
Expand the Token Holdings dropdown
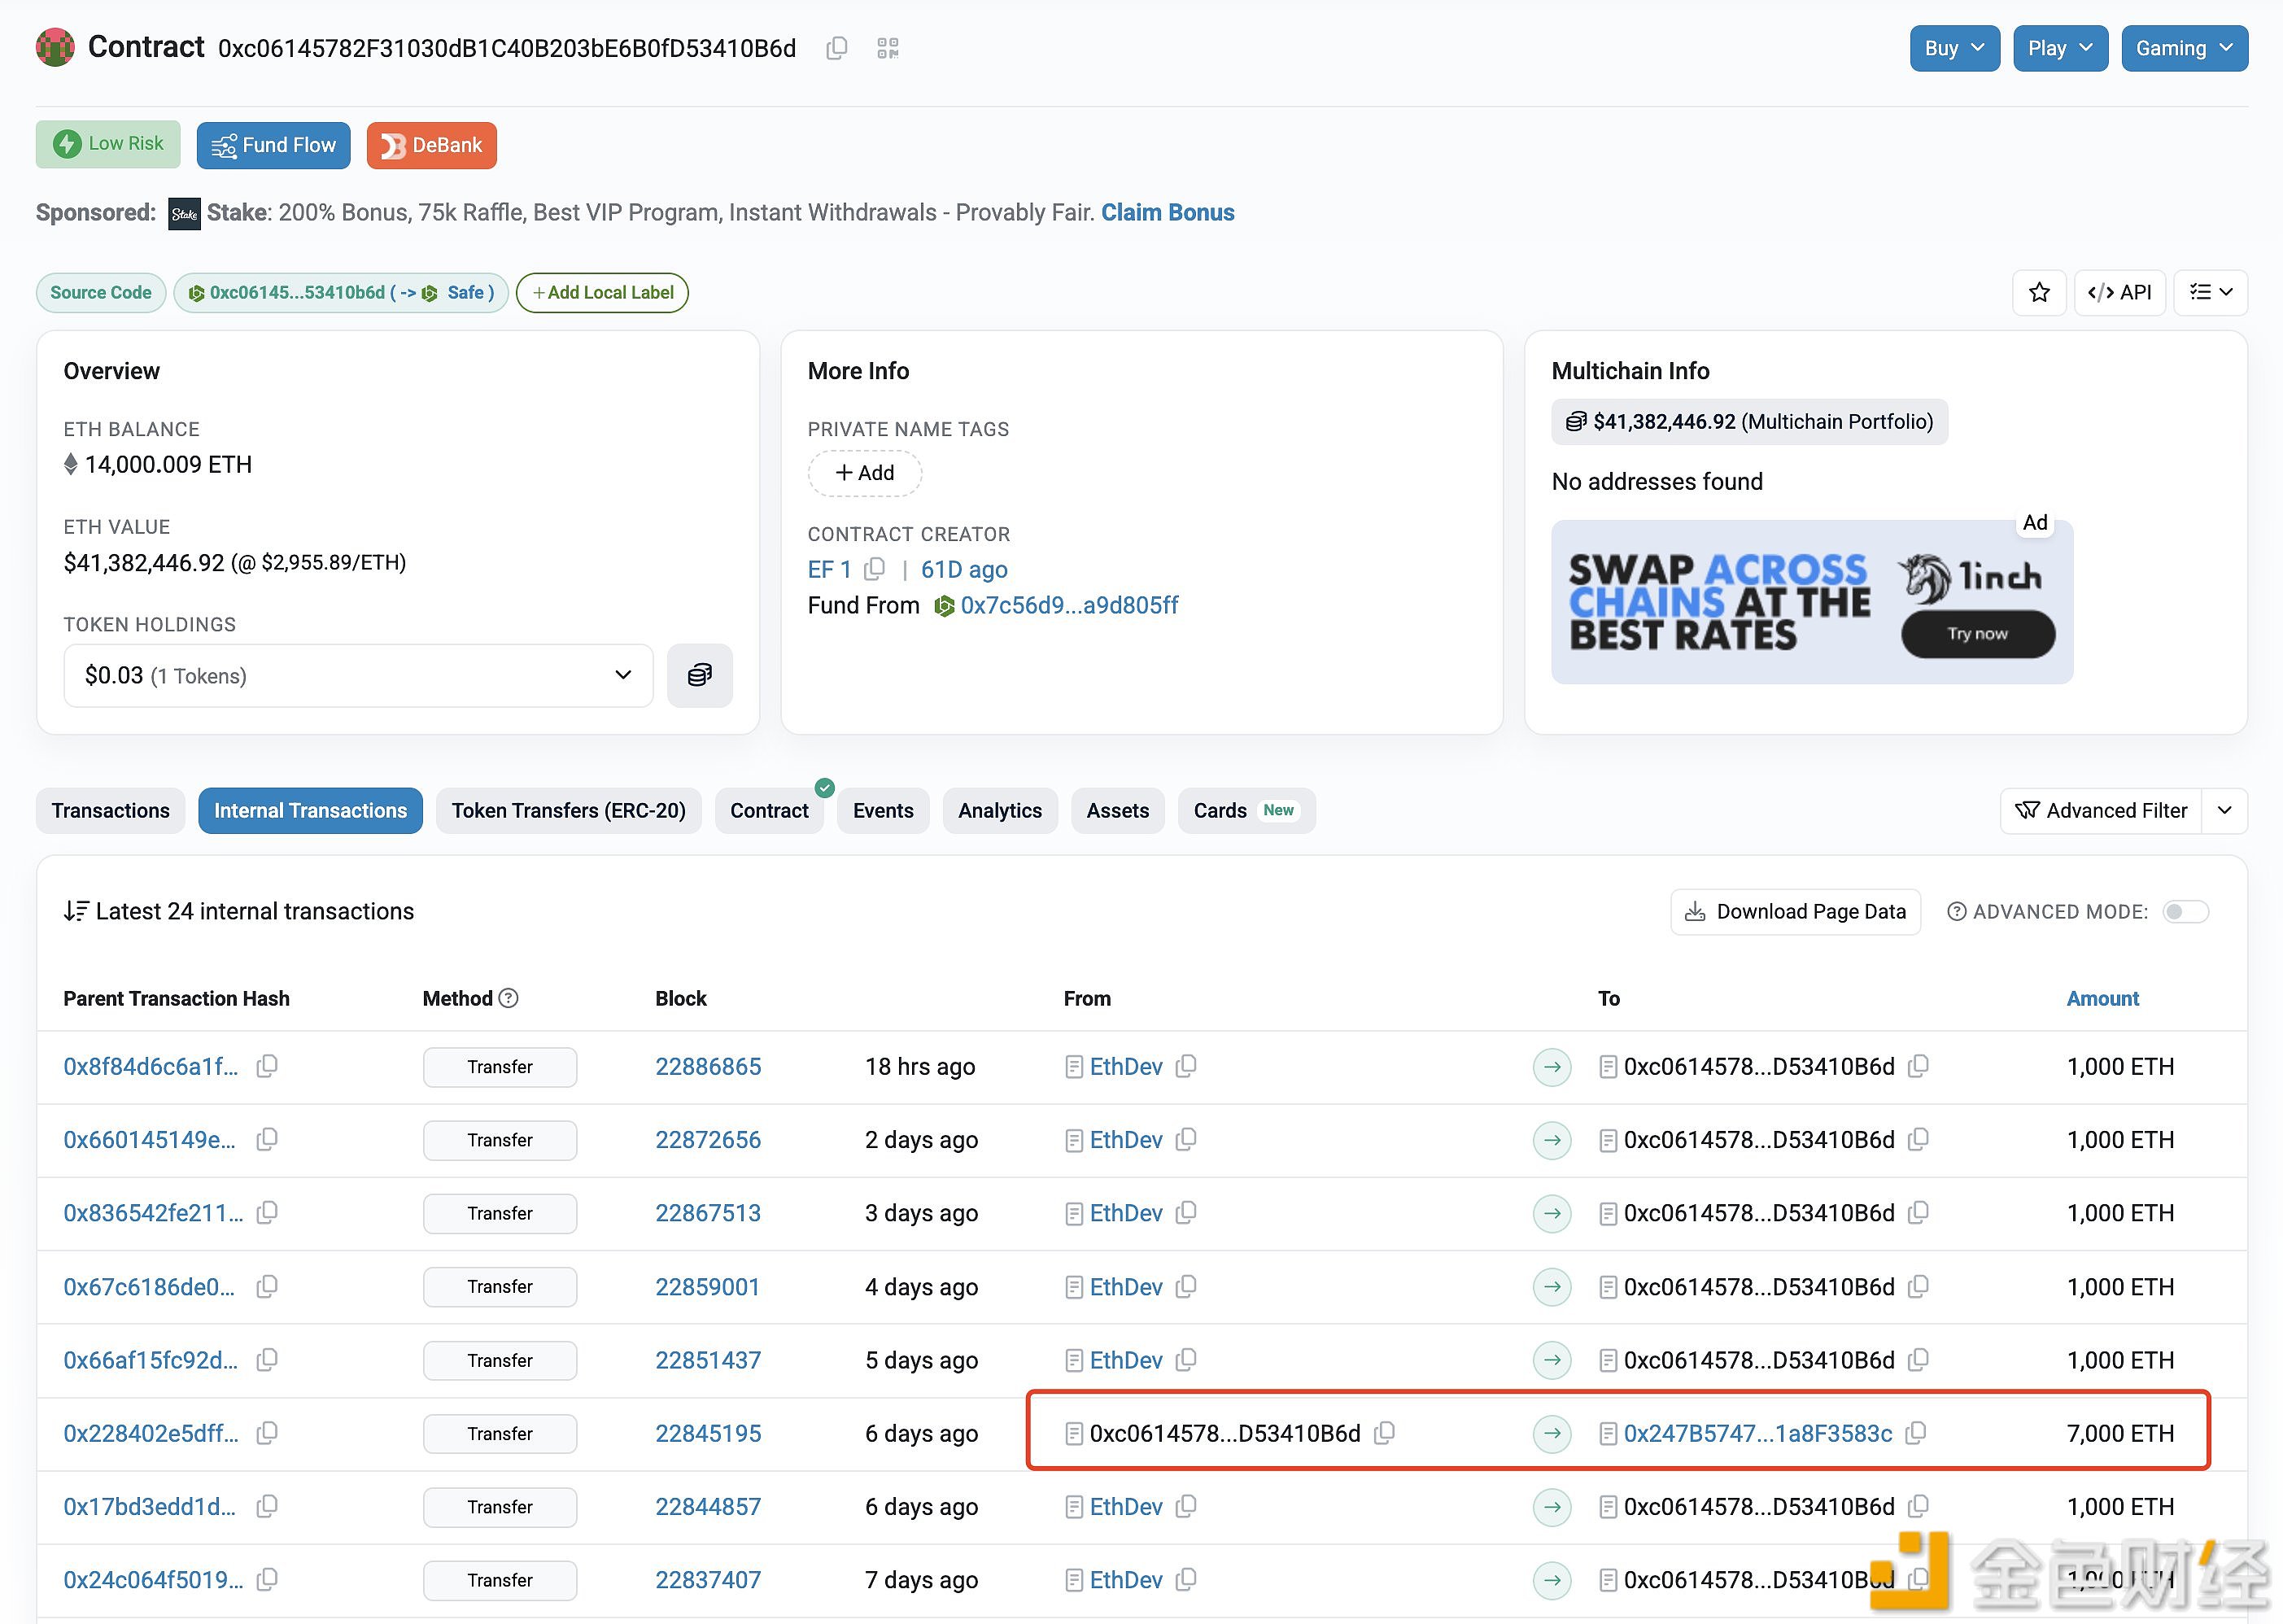tap(357, 675)
